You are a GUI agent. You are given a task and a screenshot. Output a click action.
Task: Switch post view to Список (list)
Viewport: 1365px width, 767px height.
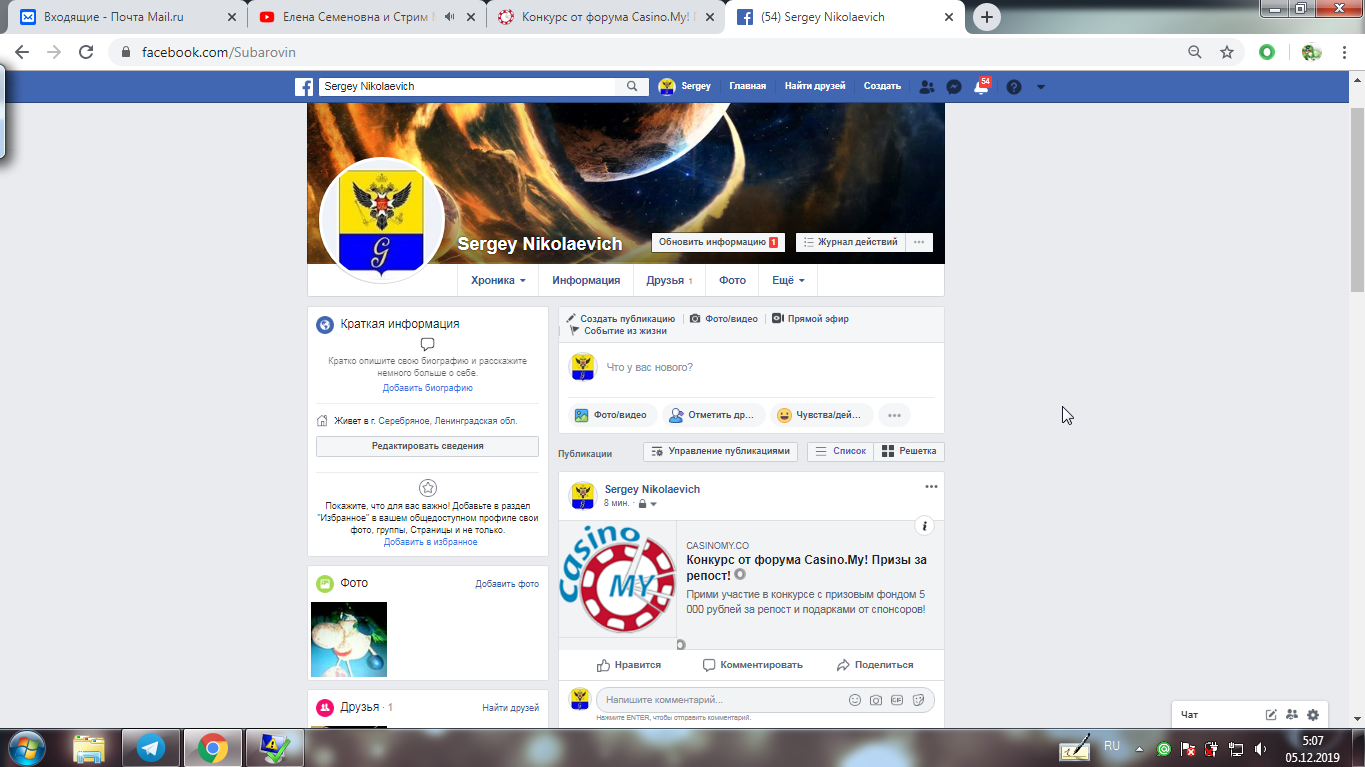coord(840,451)
